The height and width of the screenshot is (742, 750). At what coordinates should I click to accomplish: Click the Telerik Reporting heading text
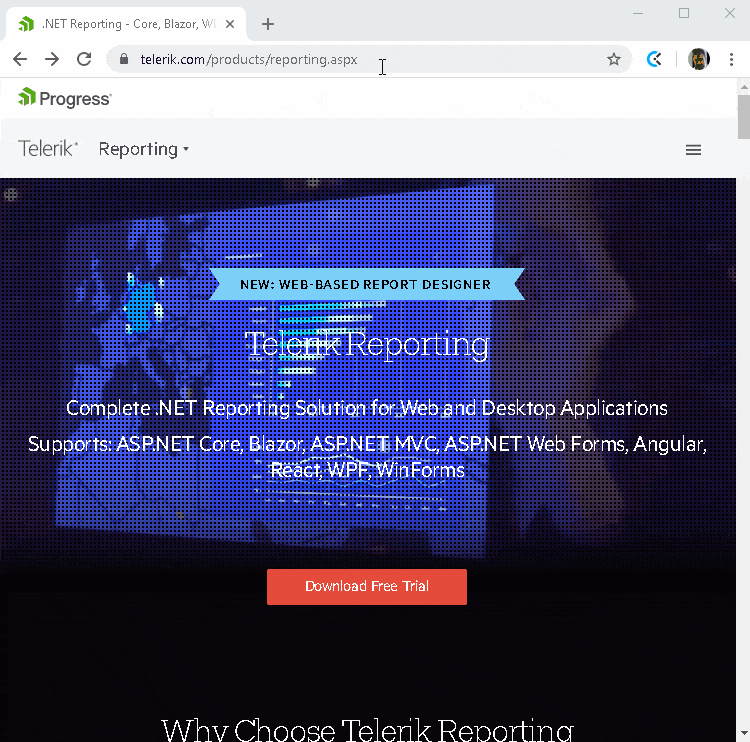367,344
